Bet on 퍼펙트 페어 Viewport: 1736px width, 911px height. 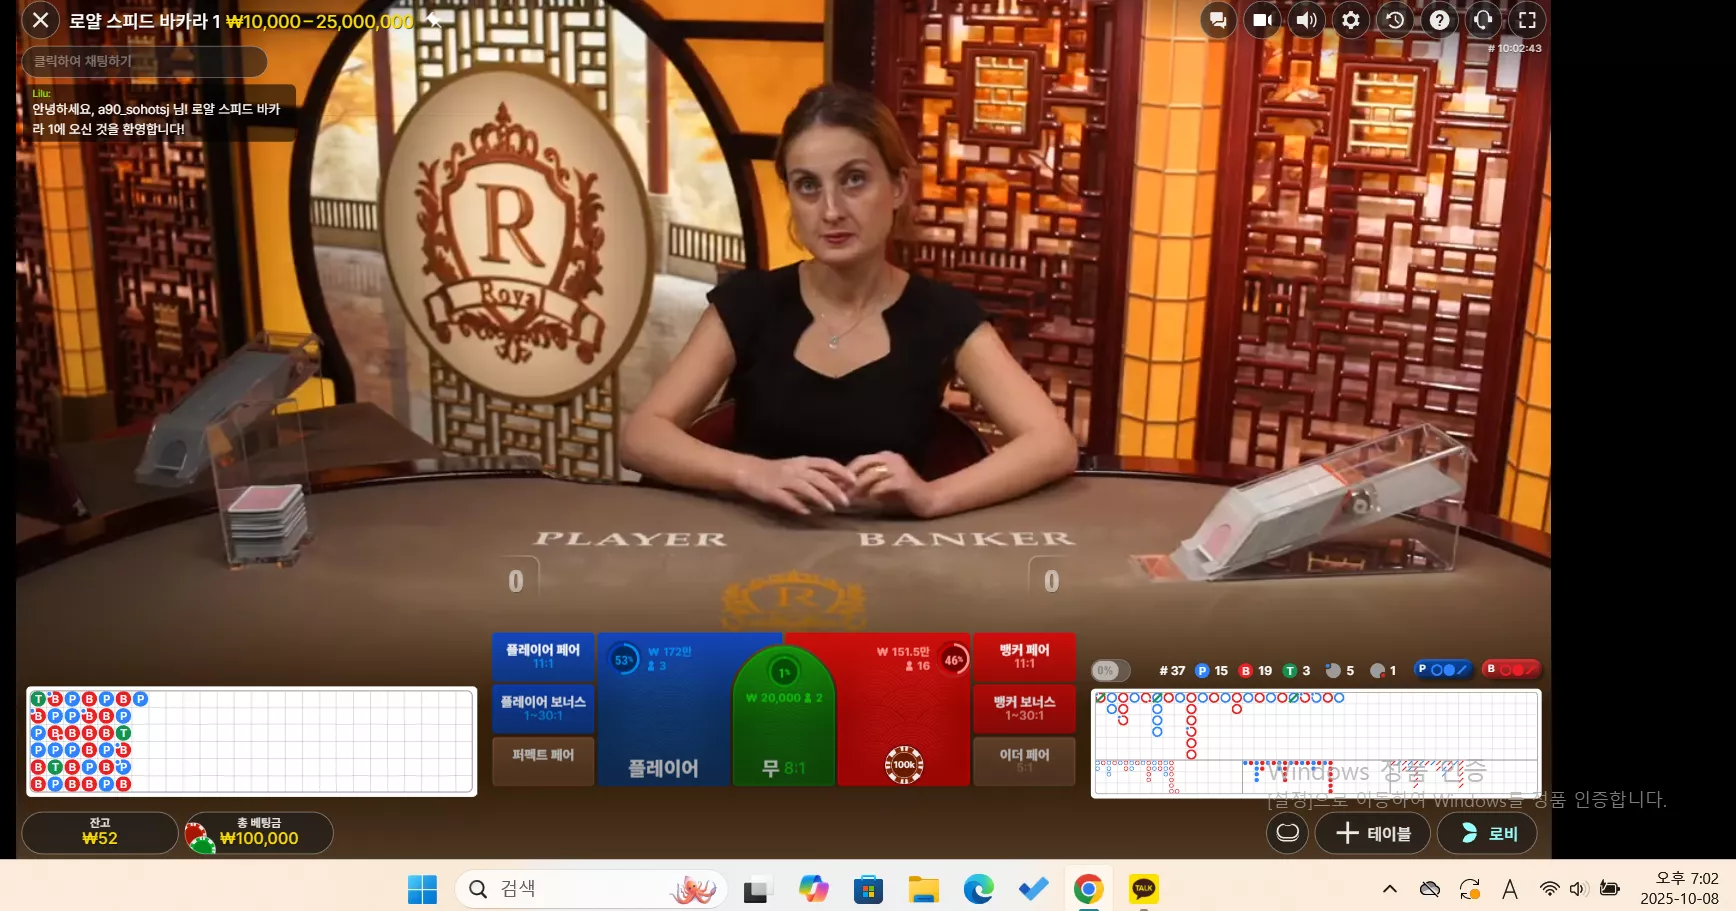pyautogui.click(x=543, y=760)
